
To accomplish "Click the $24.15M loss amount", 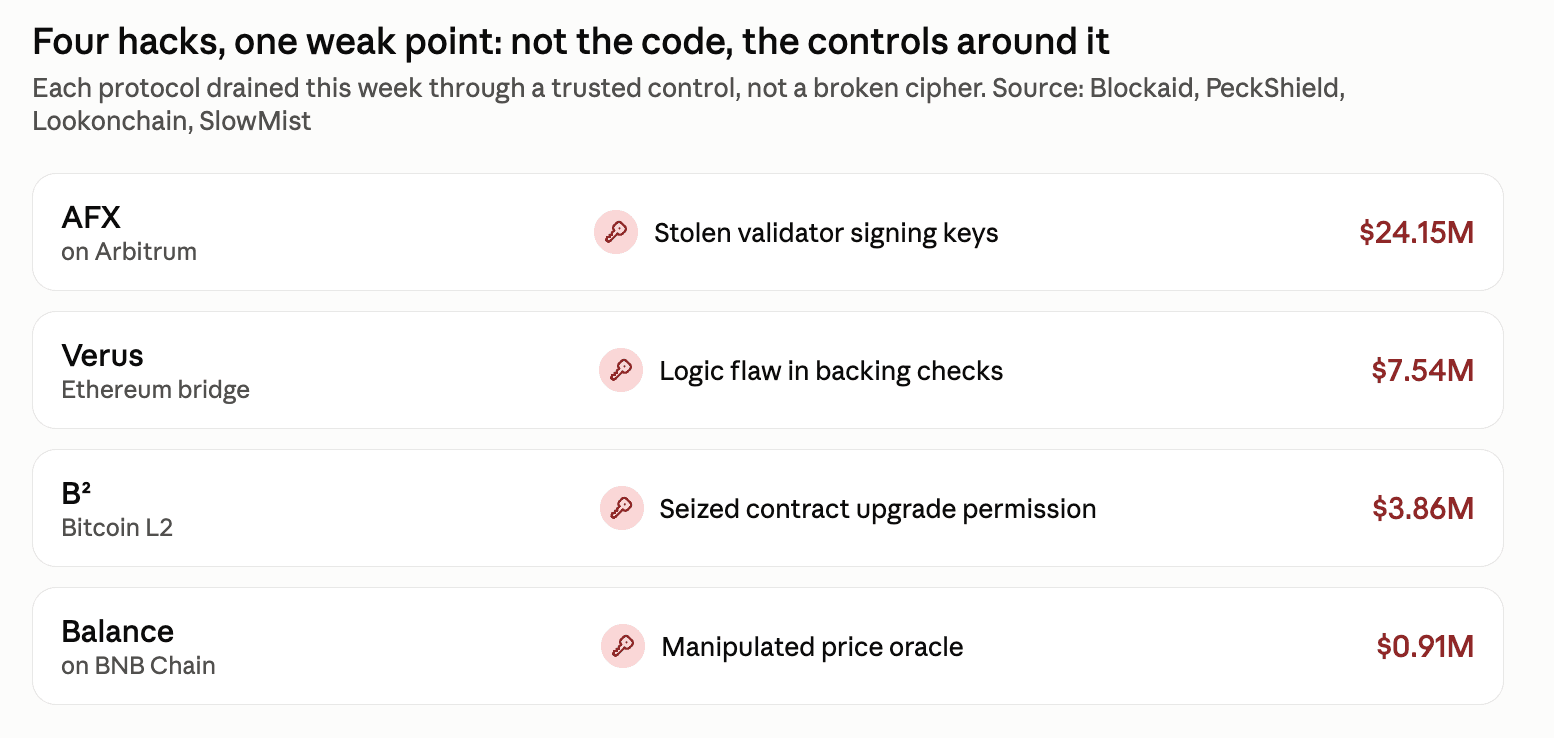I will [1416, 233].
